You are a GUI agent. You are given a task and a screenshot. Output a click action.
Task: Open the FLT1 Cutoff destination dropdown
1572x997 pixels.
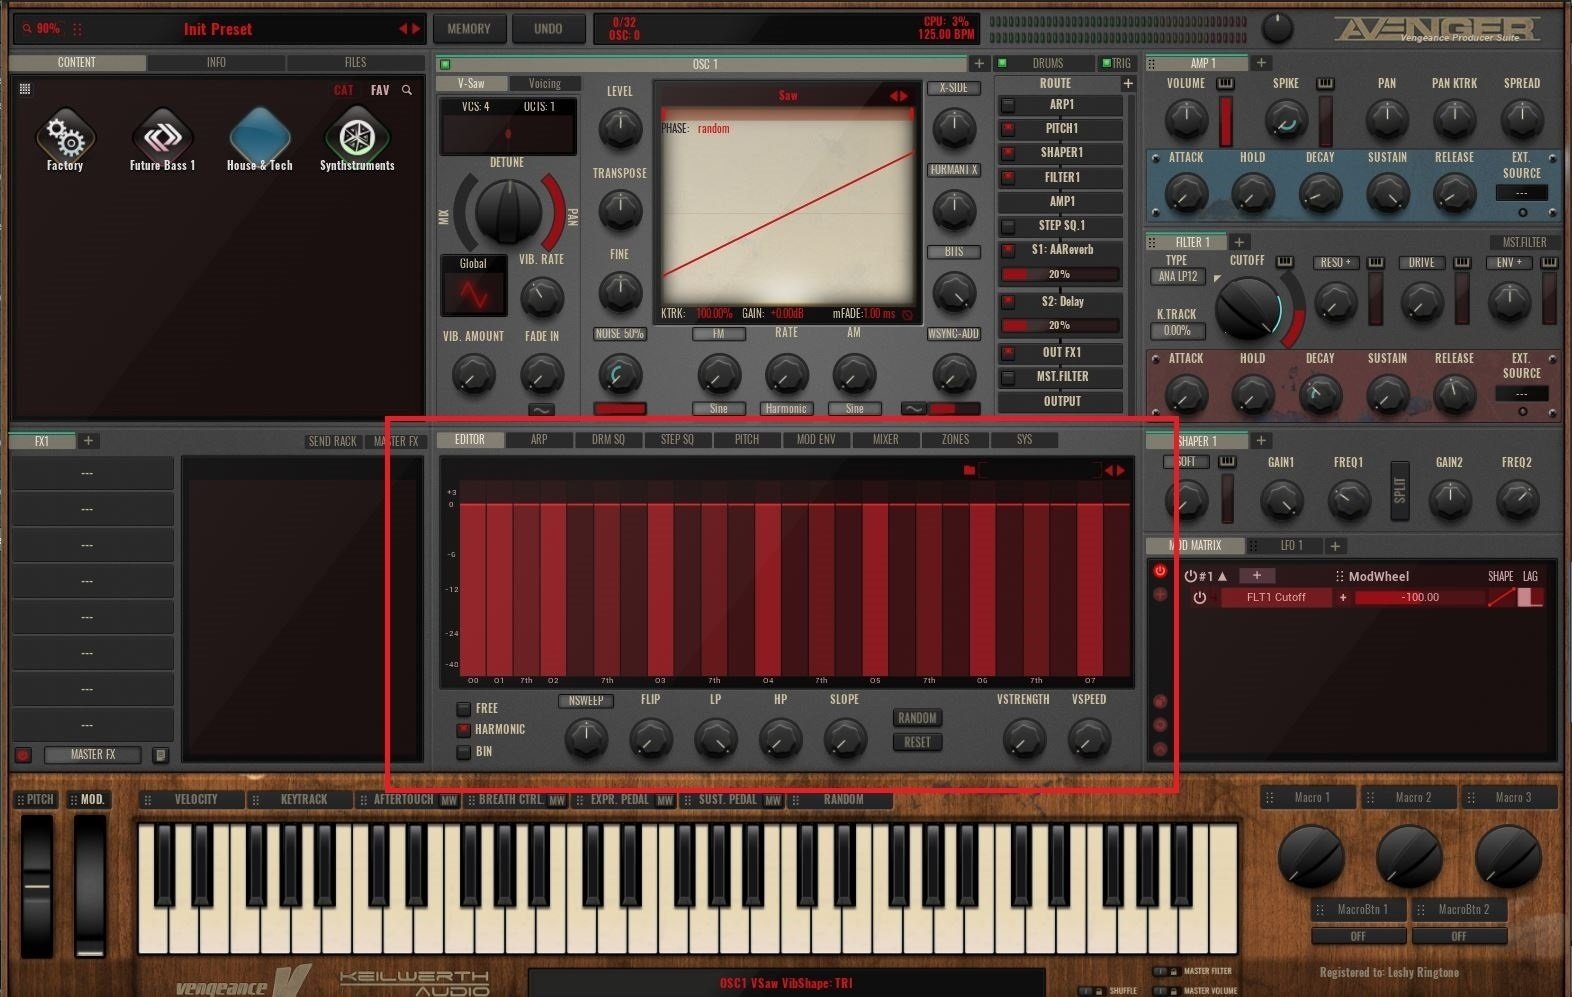1276,598
